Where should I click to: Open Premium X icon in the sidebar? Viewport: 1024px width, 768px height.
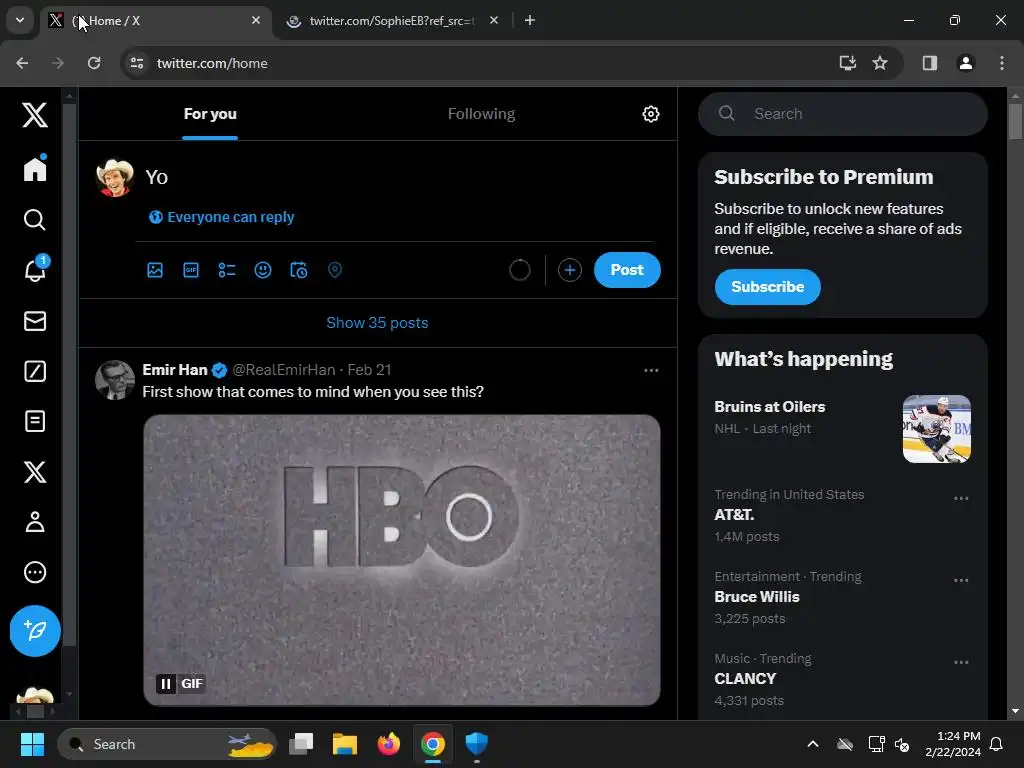pyautogui.click(x=35, y=472)
